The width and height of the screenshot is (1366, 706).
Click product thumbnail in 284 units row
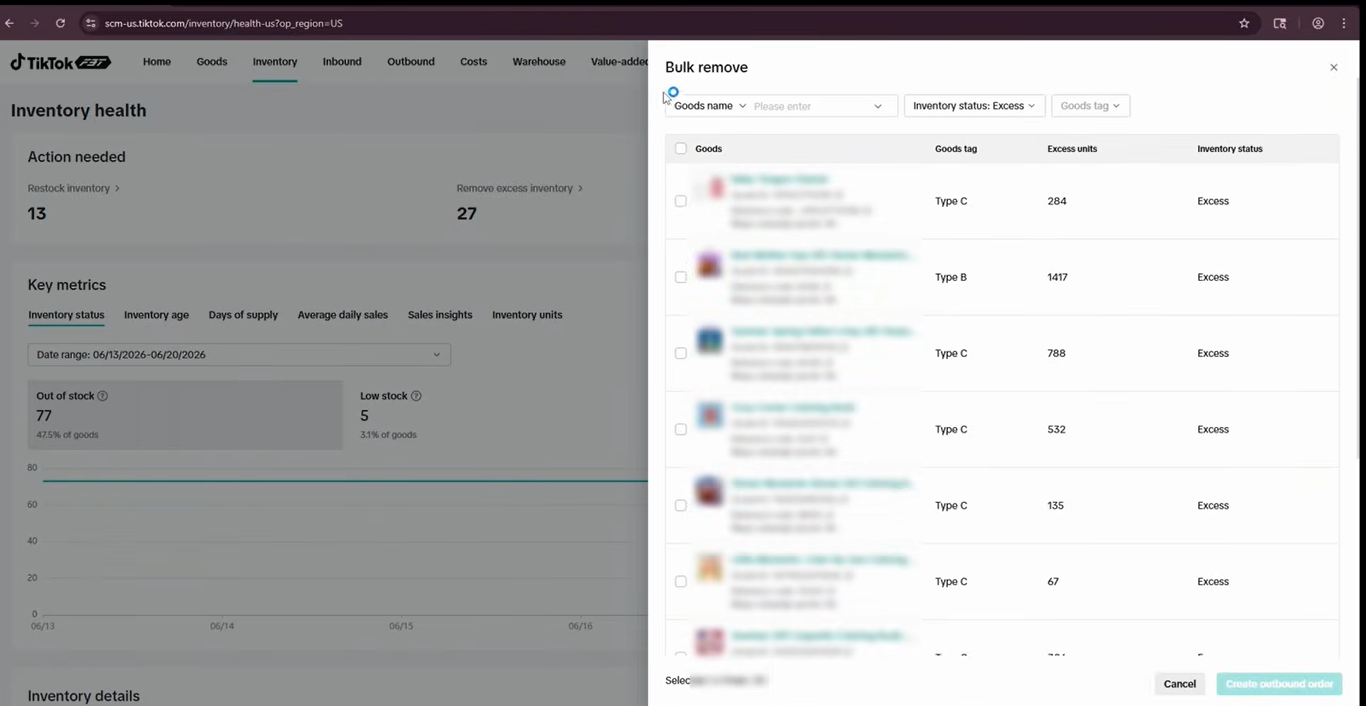pyautogui.click(x=711, y=188)
